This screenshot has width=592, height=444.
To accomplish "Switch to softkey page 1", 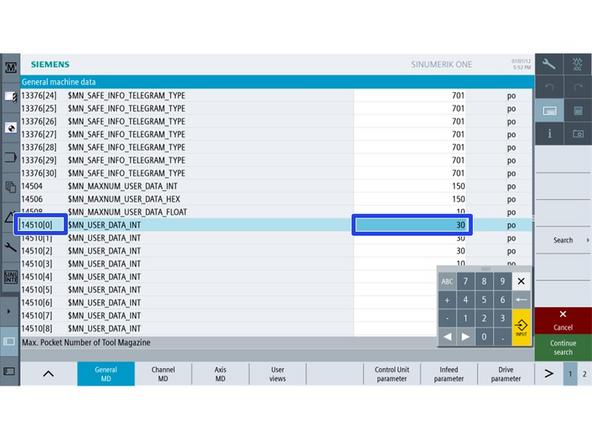I will click(570, 374).
